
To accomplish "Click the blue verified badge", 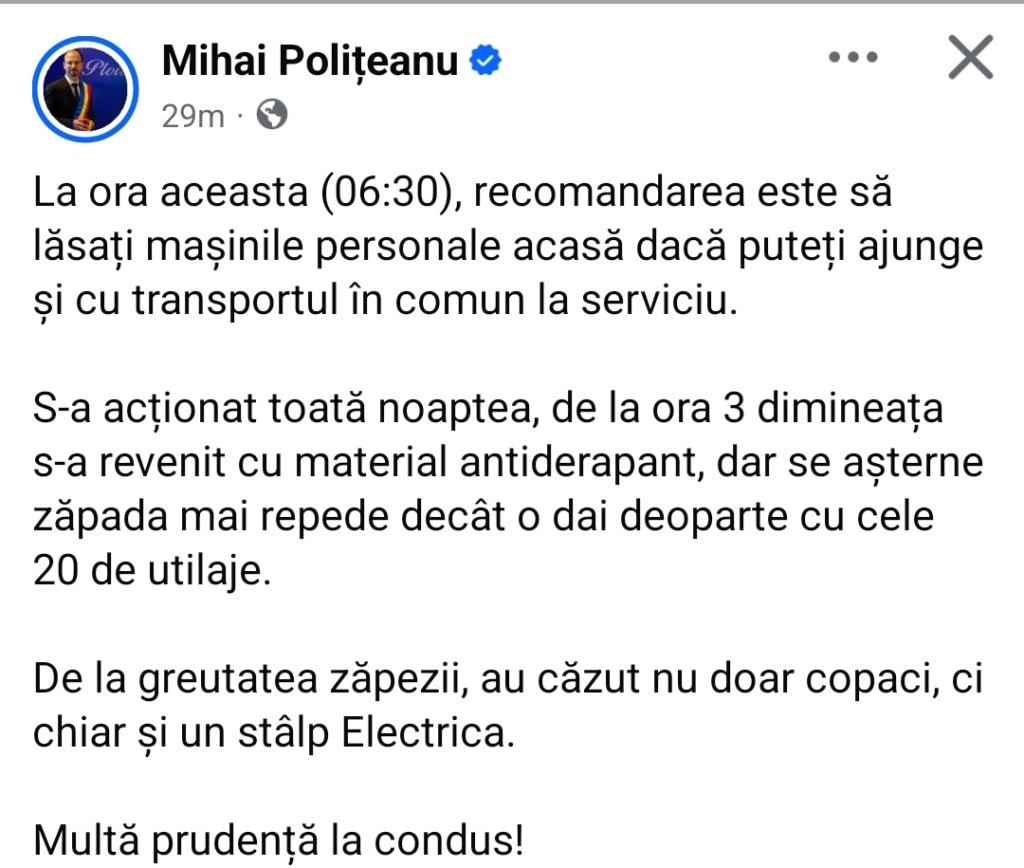I will click(x=486, y=62).
